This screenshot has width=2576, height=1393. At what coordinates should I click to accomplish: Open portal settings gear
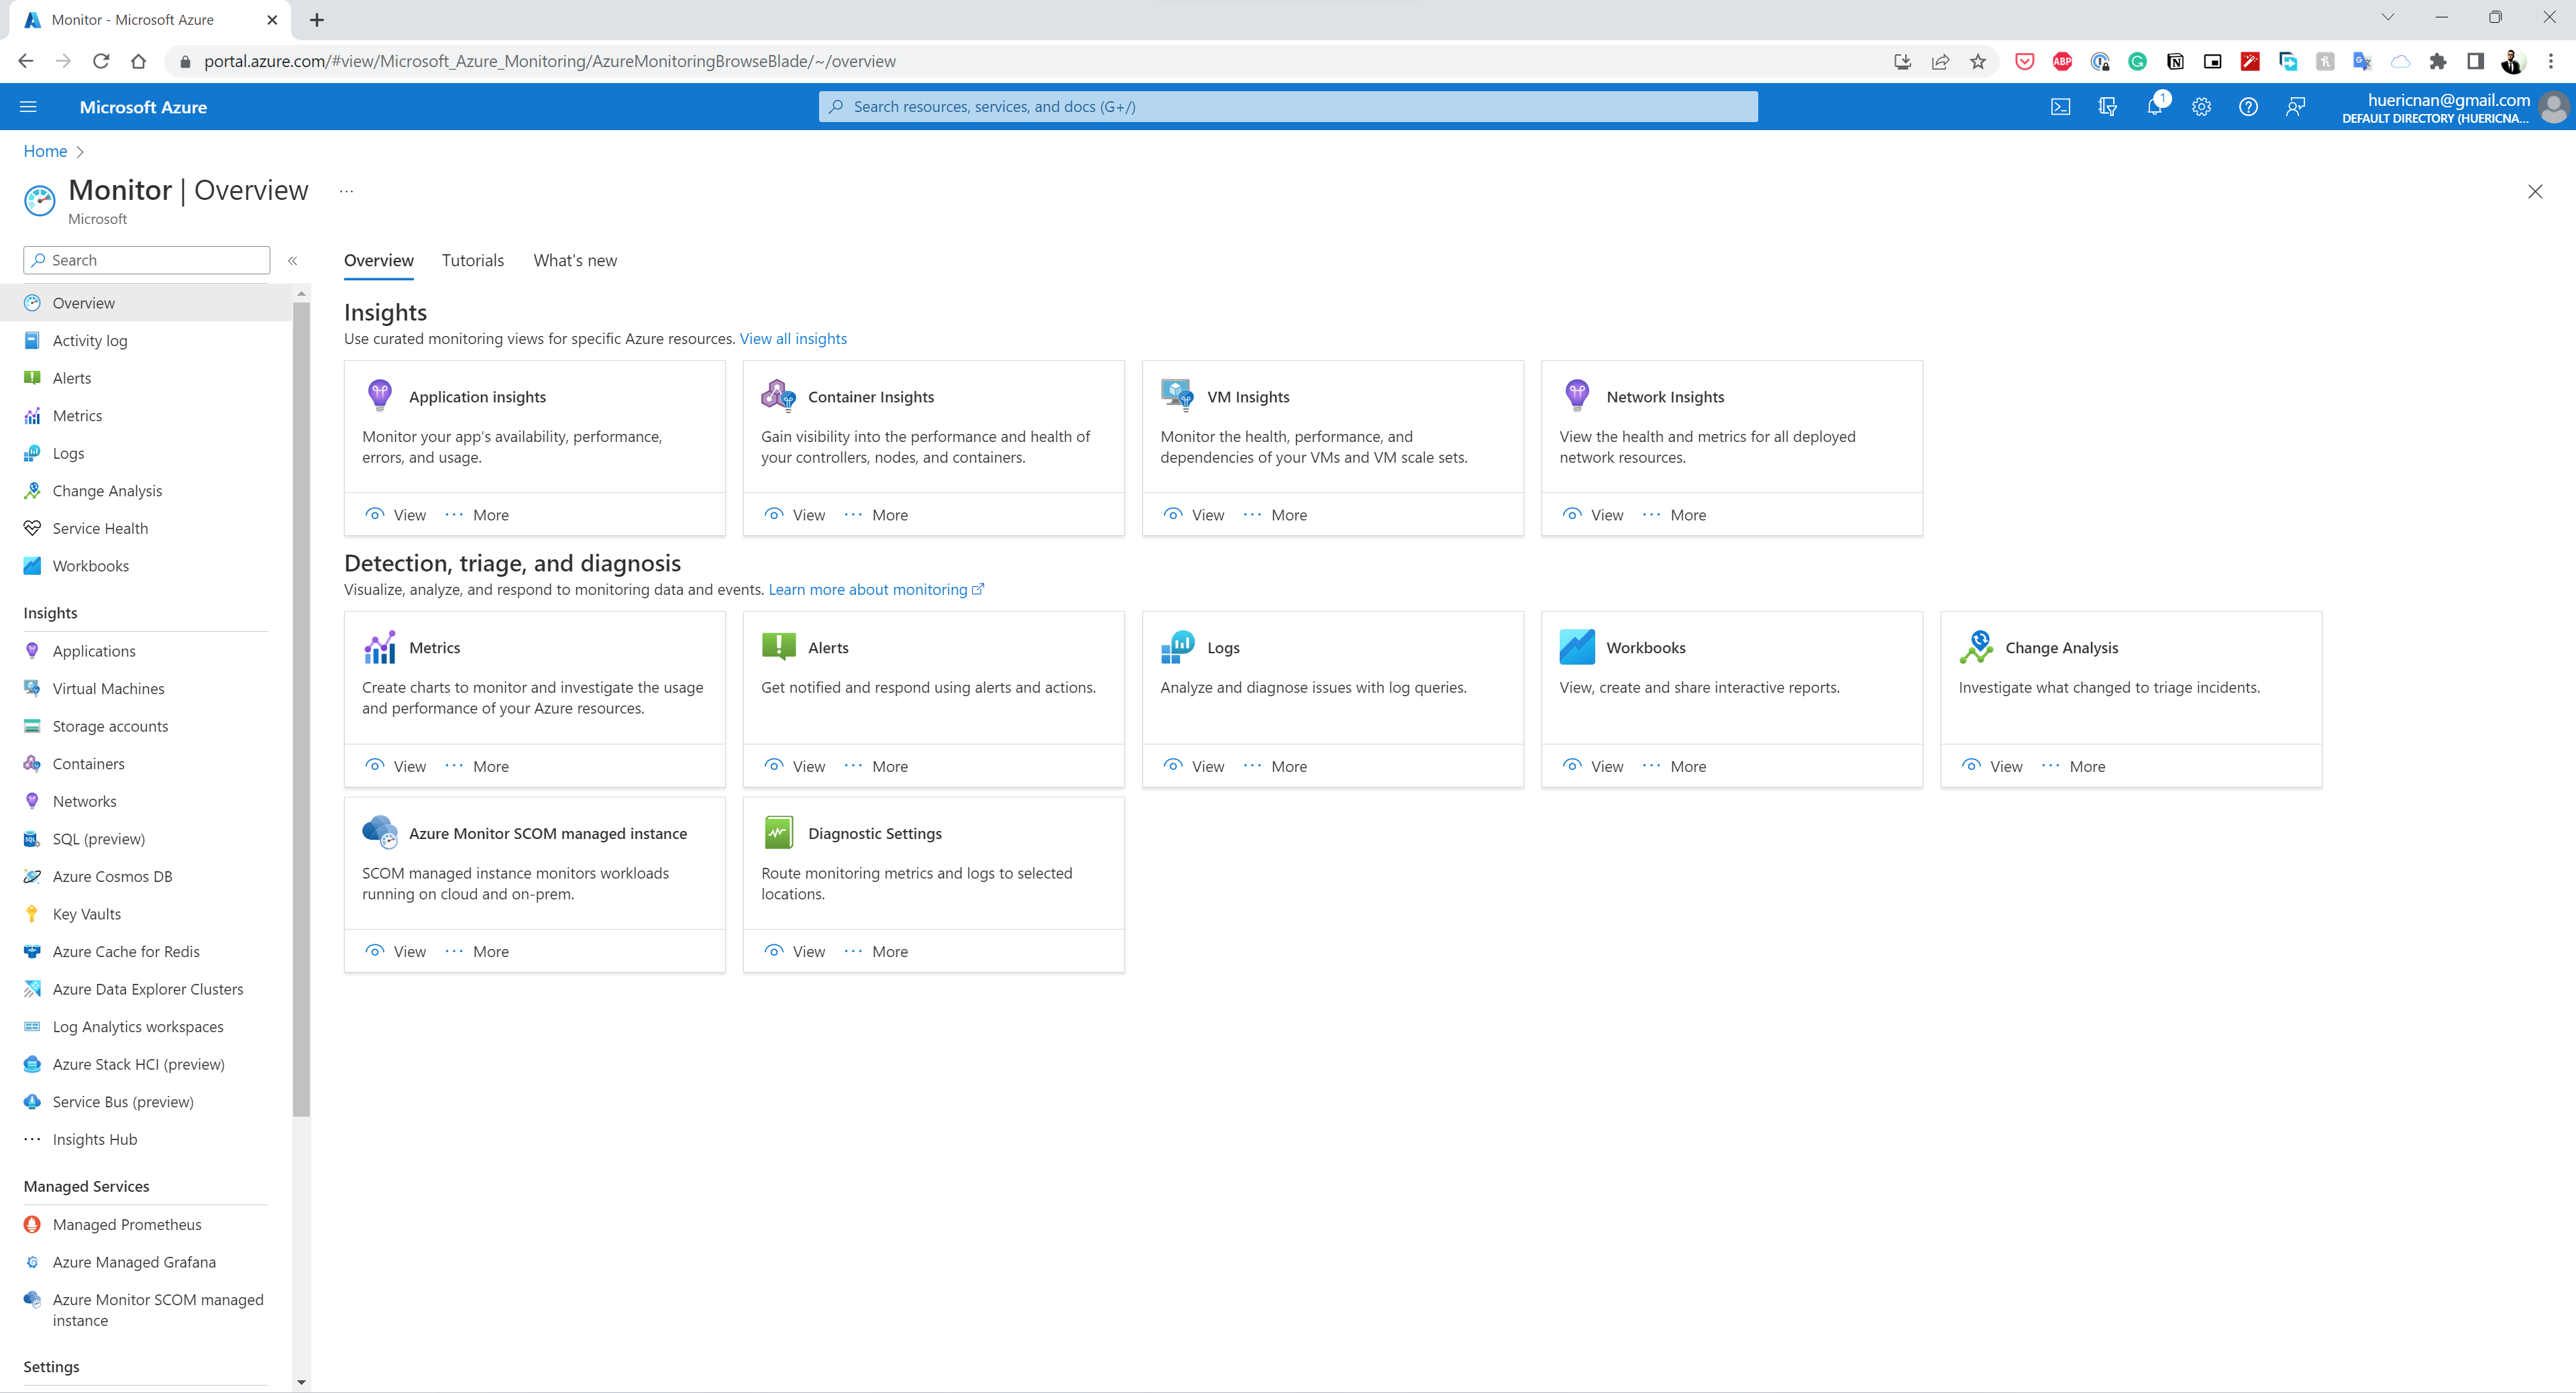pyautogui.click(x=2201, y=107)
